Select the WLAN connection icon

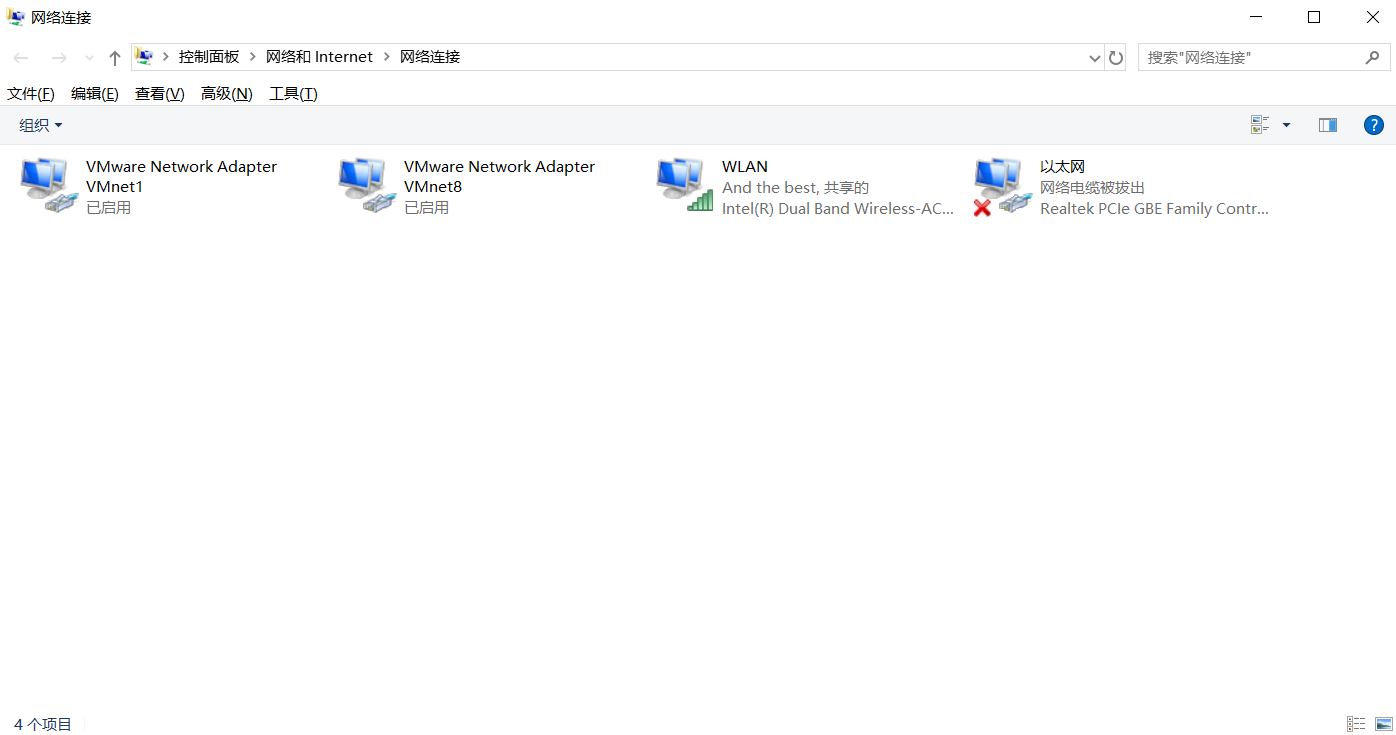684,185
